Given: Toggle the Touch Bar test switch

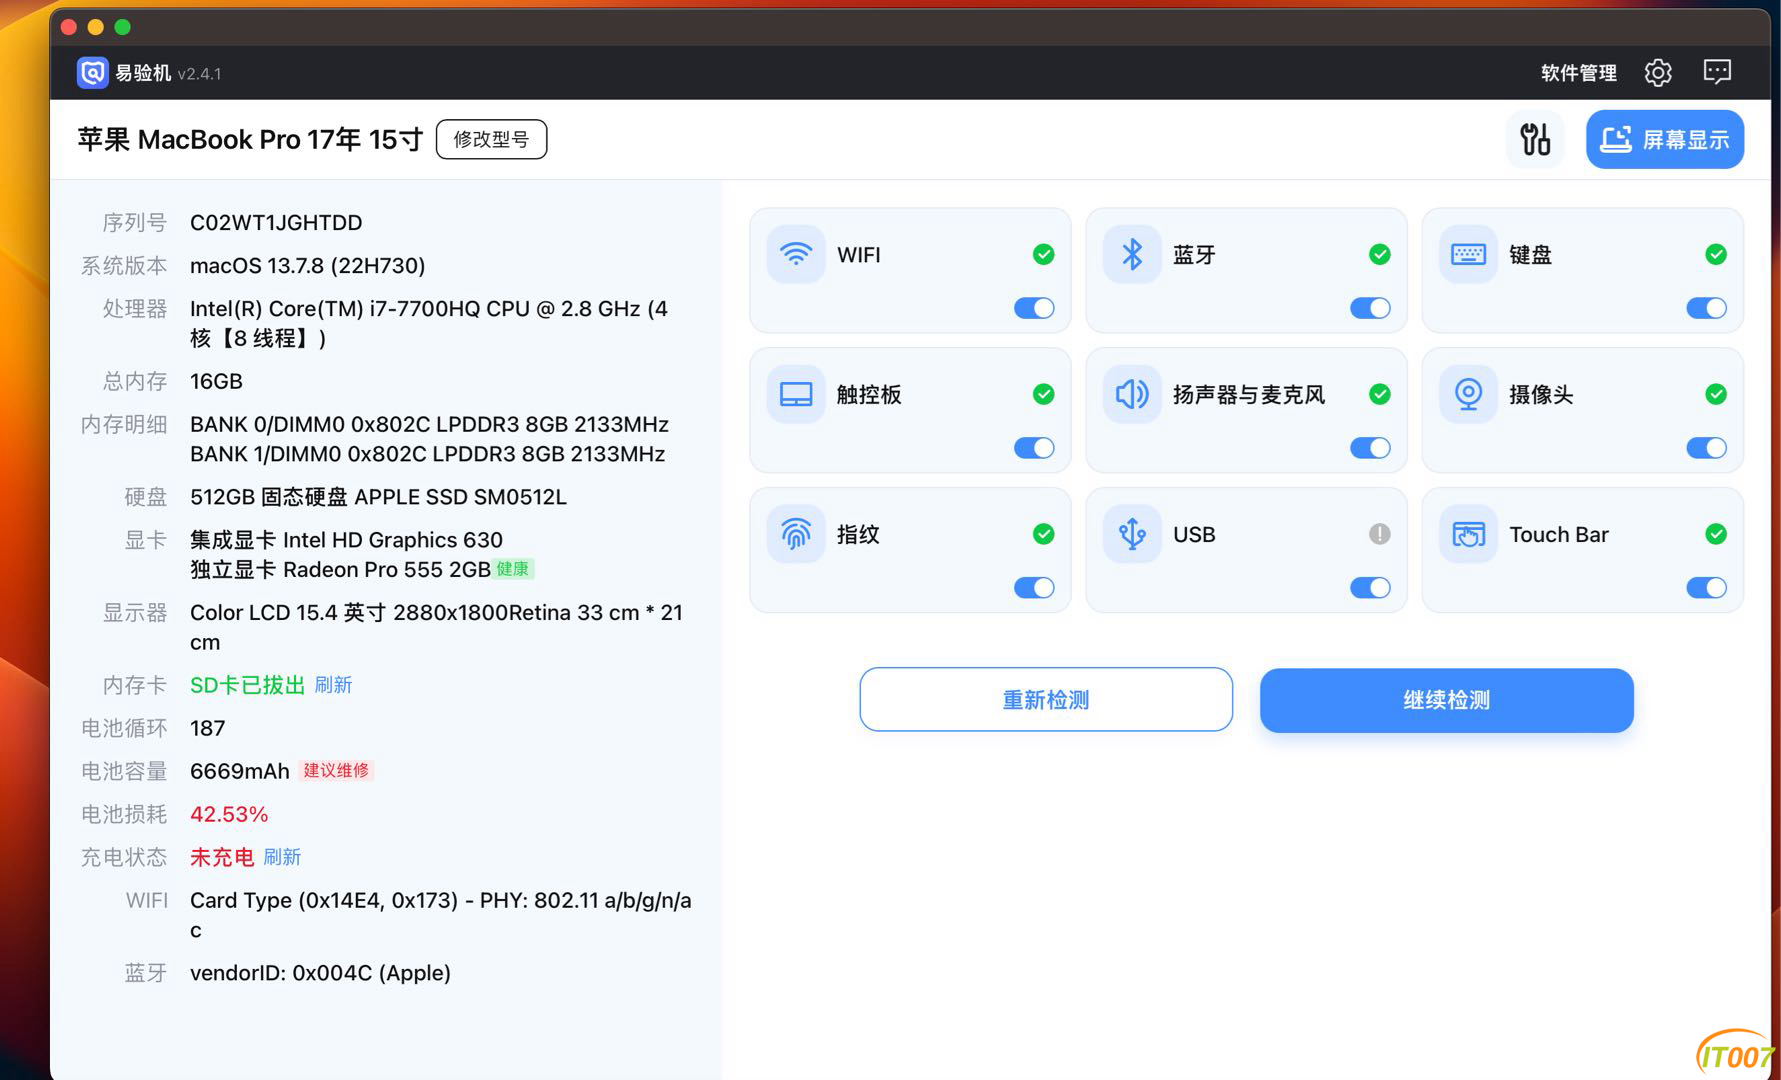Looking at the screenshot, I should point(1707,588).
